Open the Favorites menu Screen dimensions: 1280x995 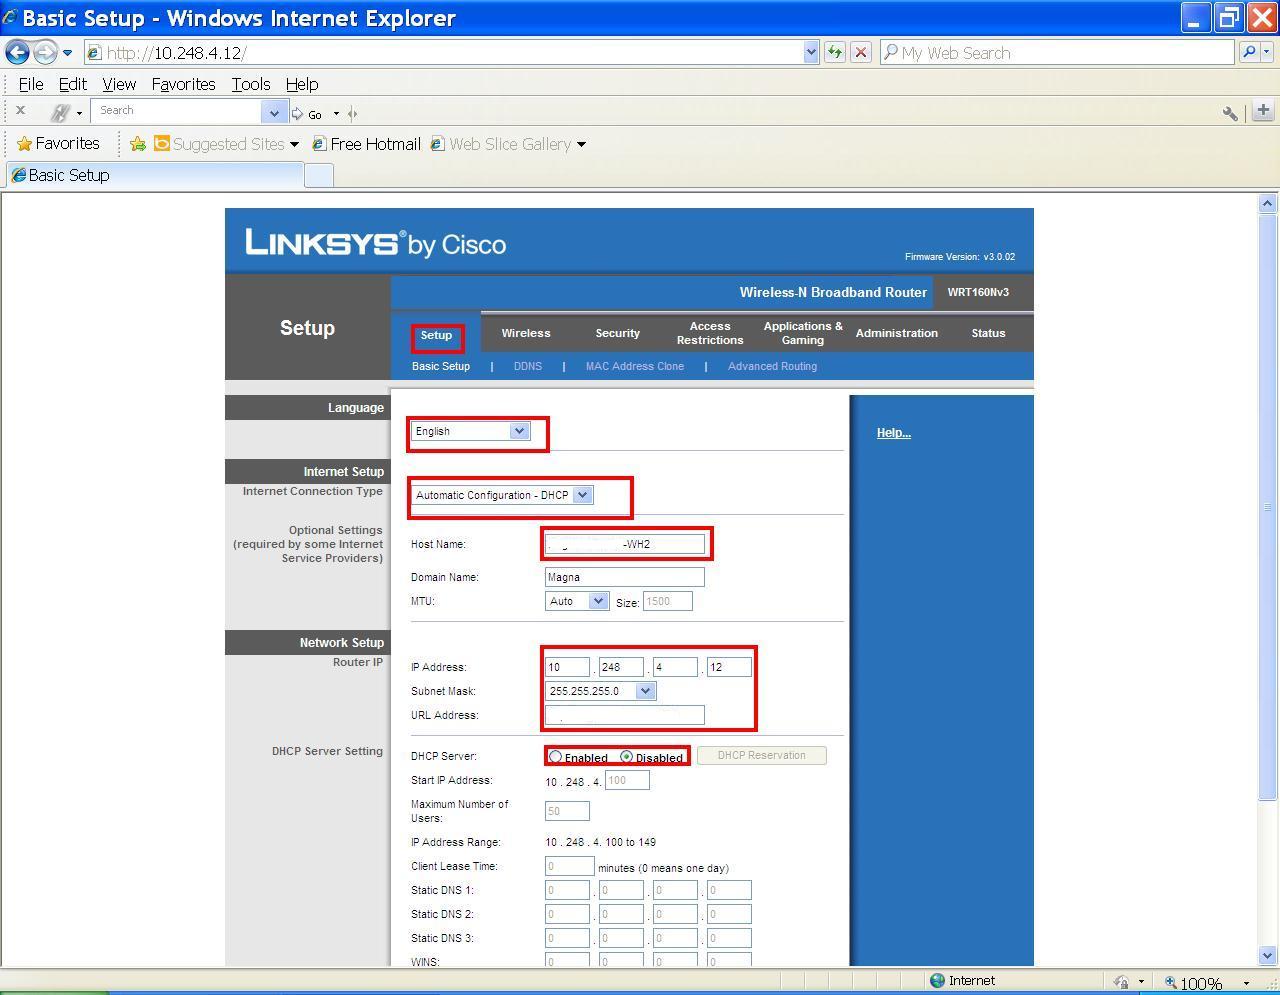pyautogui.click(x=183, y=84)
